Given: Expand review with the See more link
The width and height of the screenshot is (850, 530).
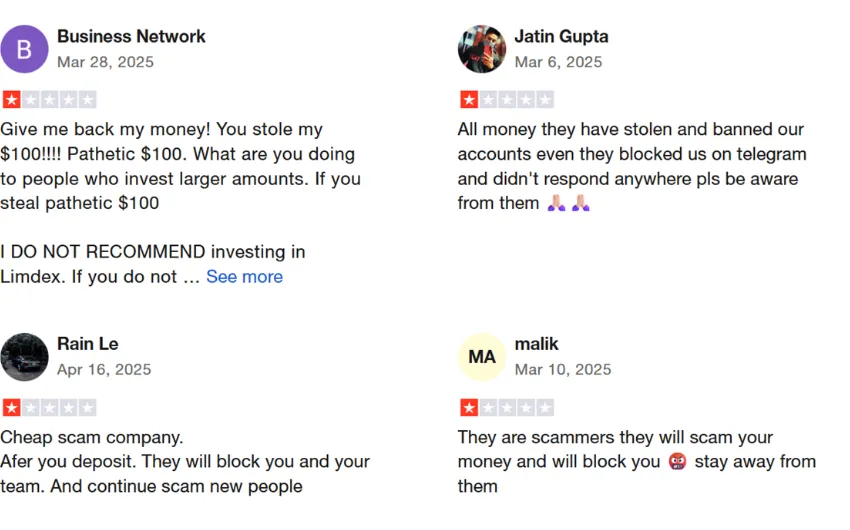Looking at the screenshot, I should coord(244,276).
